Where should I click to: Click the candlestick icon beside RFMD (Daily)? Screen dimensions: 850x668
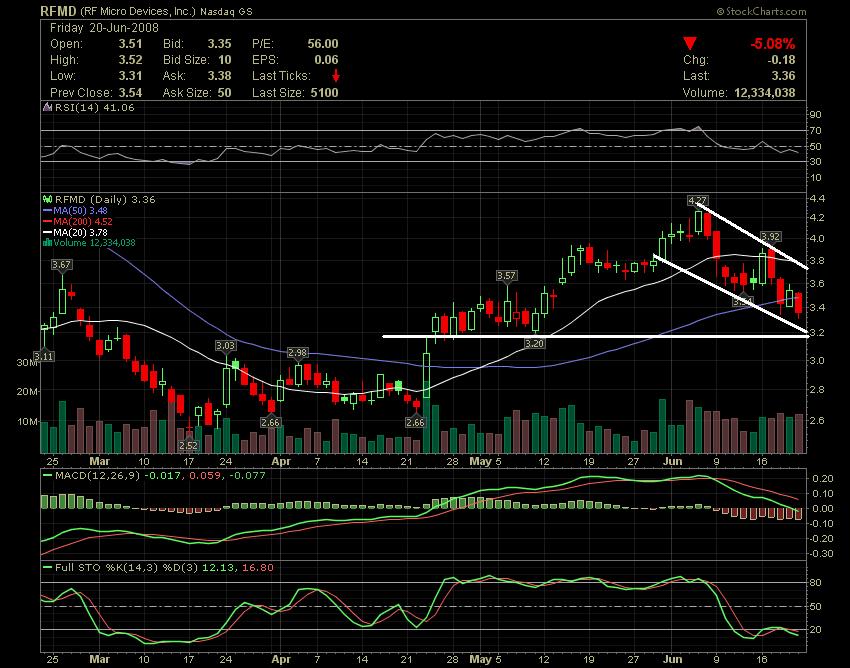[48, 199]
